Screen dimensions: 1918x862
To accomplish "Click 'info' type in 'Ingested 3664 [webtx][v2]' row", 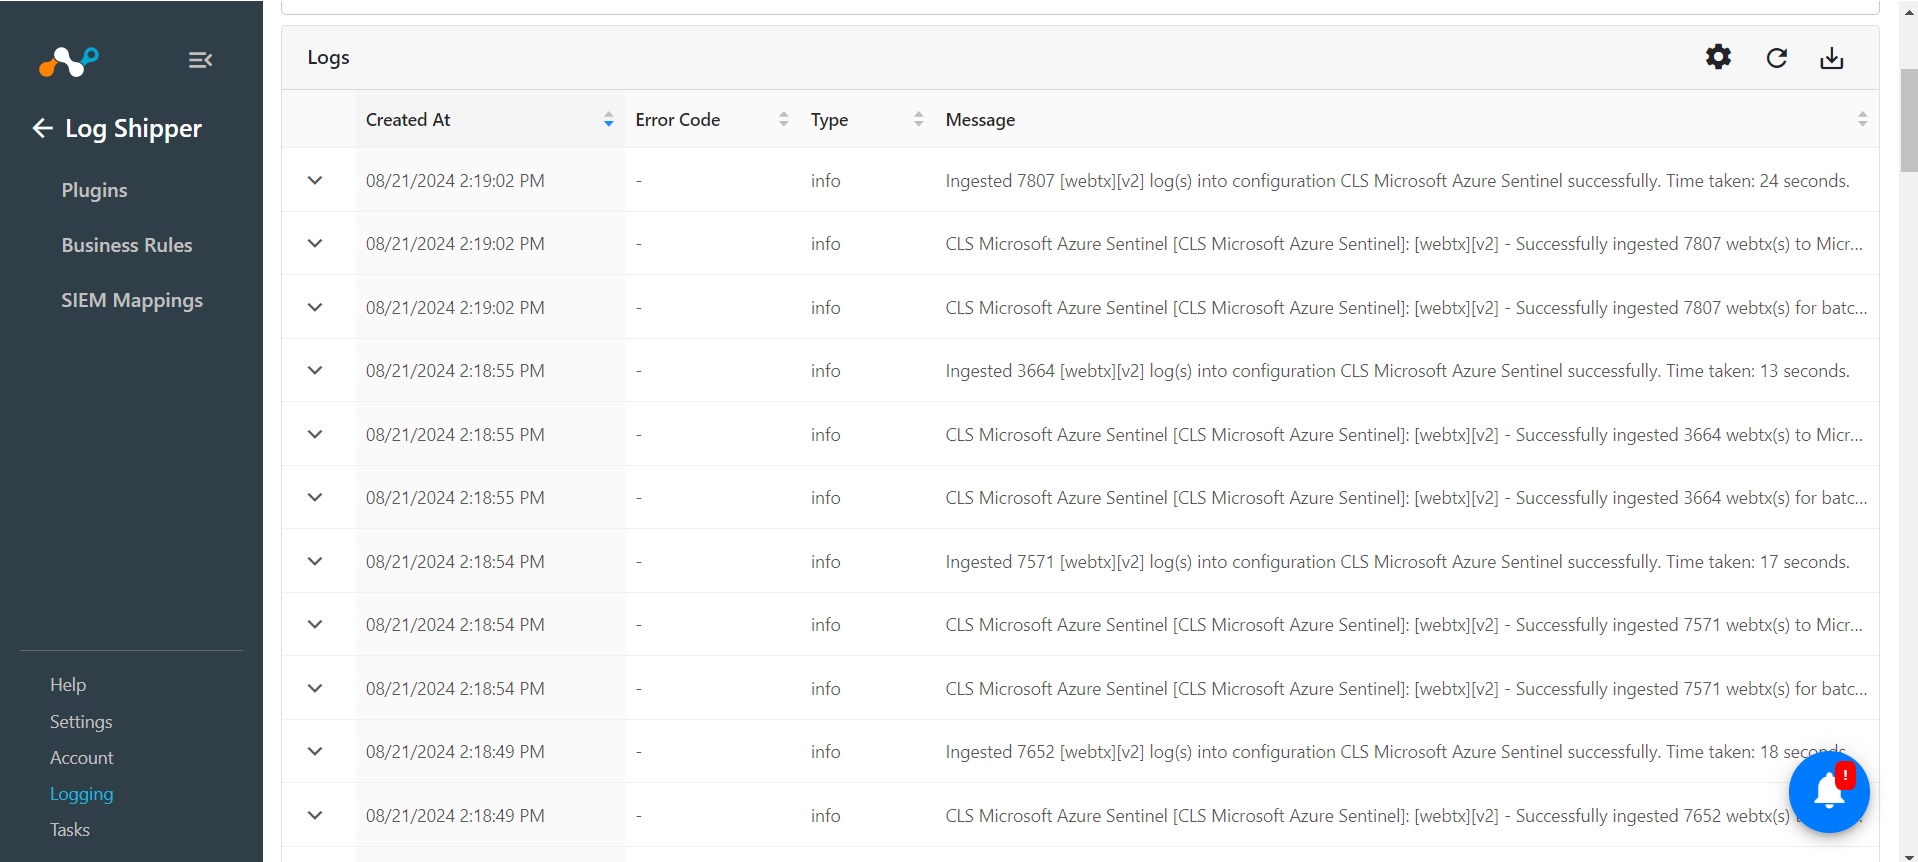I will [x=825, y=371].
